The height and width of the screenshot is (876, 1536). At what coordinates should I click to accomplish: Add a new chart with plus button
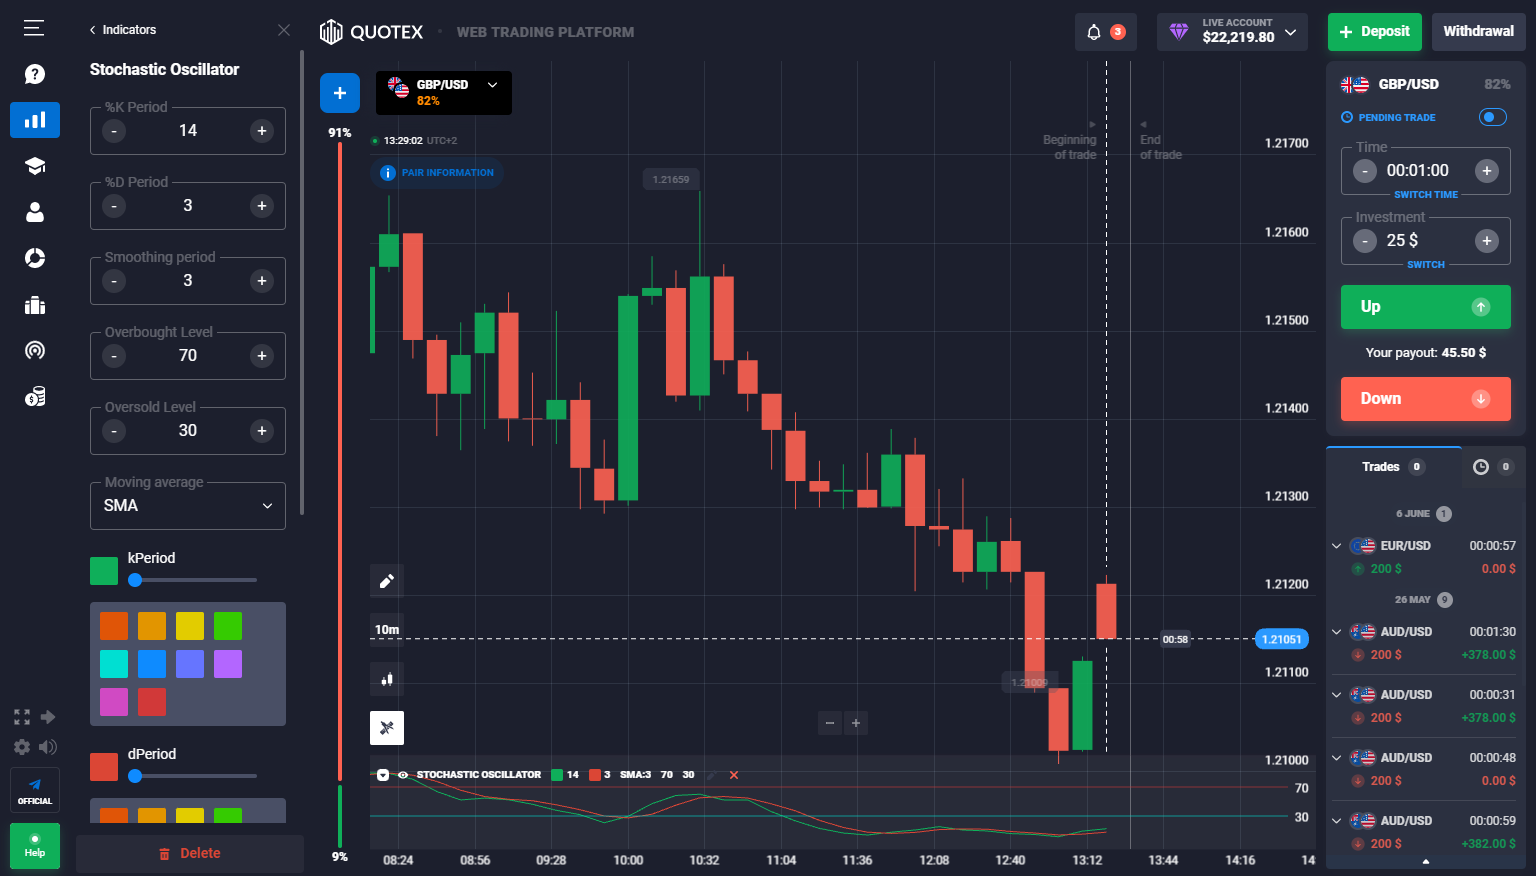pyautogui.click(x=340, y=93)
